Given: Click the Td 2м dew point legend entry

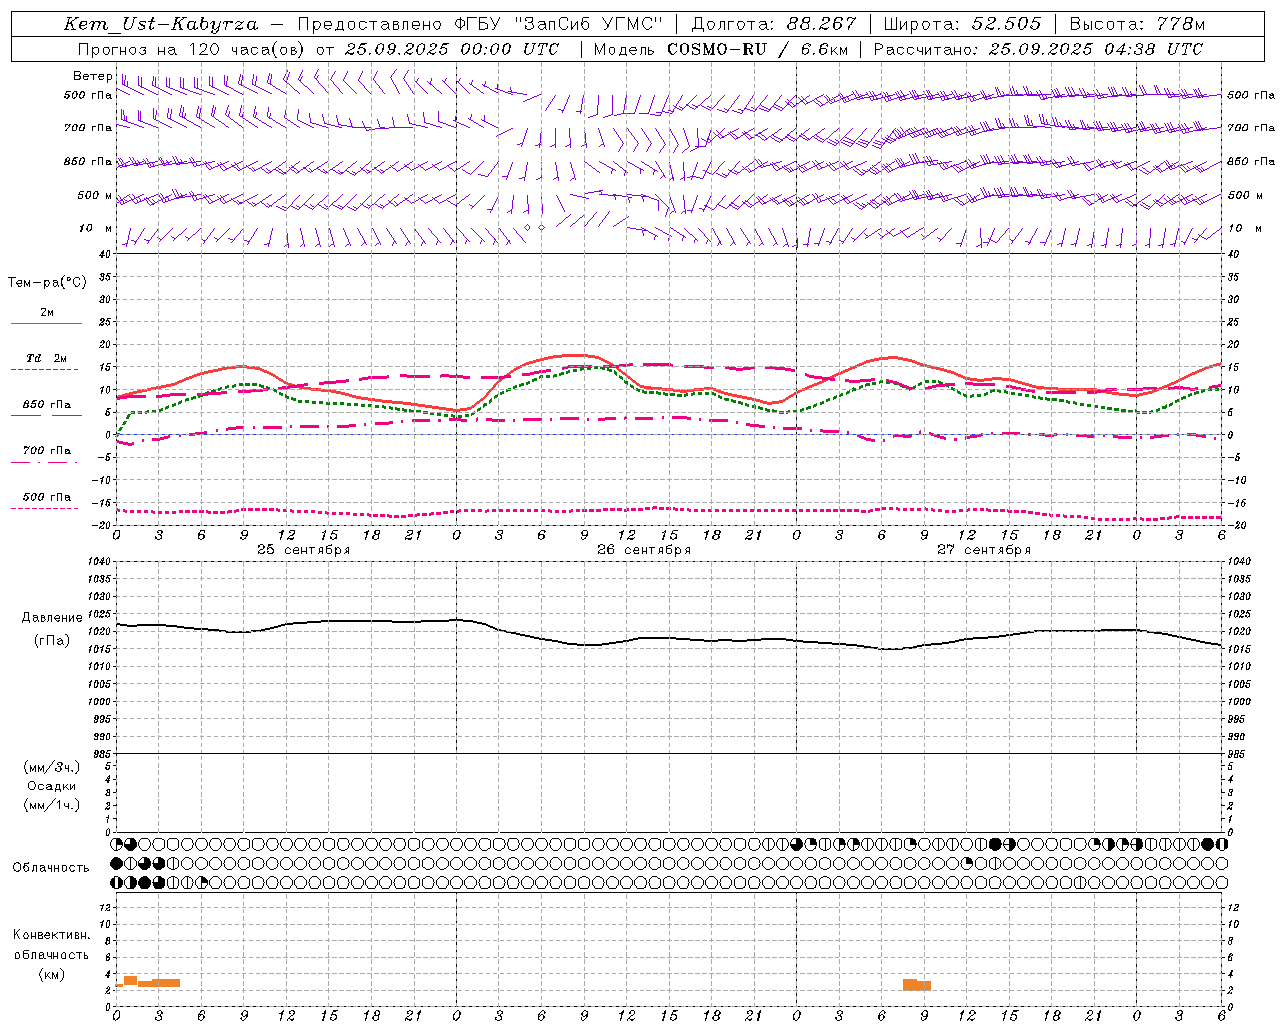Looking at the screenshot, I should (47, 358).
